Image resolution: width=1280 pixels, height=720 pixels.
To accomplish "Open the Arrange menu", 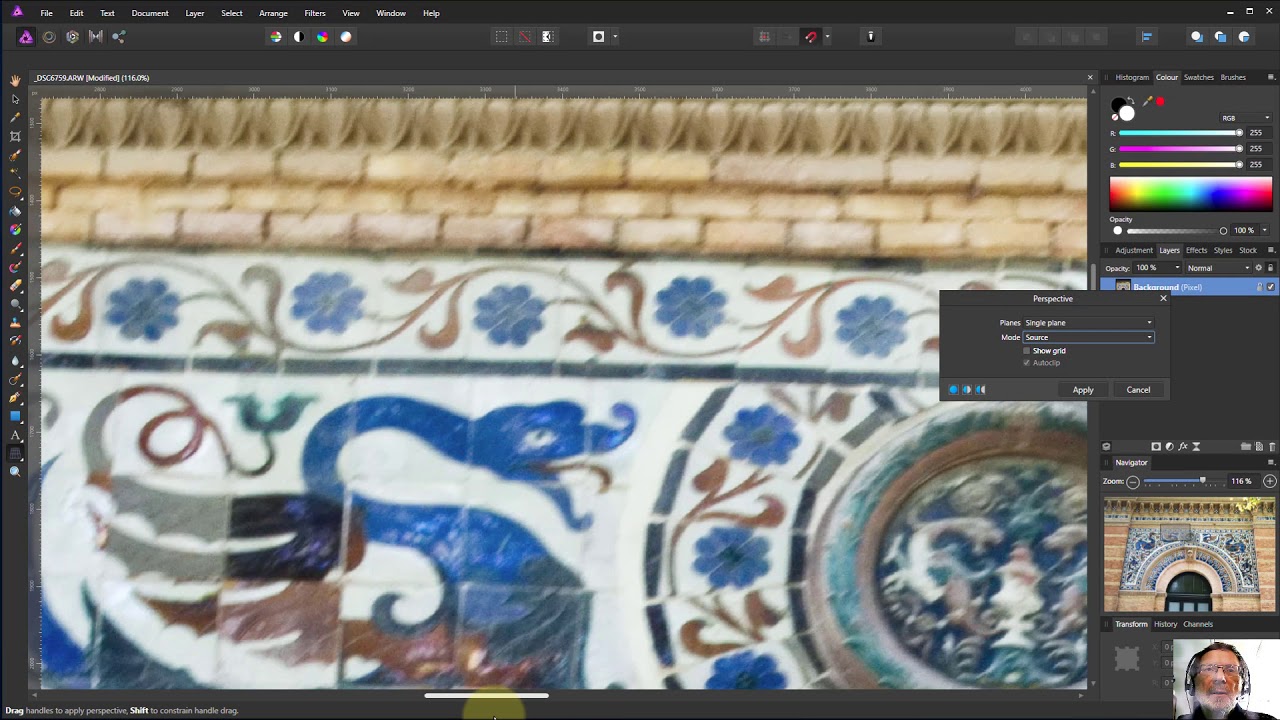I will 273,13.
